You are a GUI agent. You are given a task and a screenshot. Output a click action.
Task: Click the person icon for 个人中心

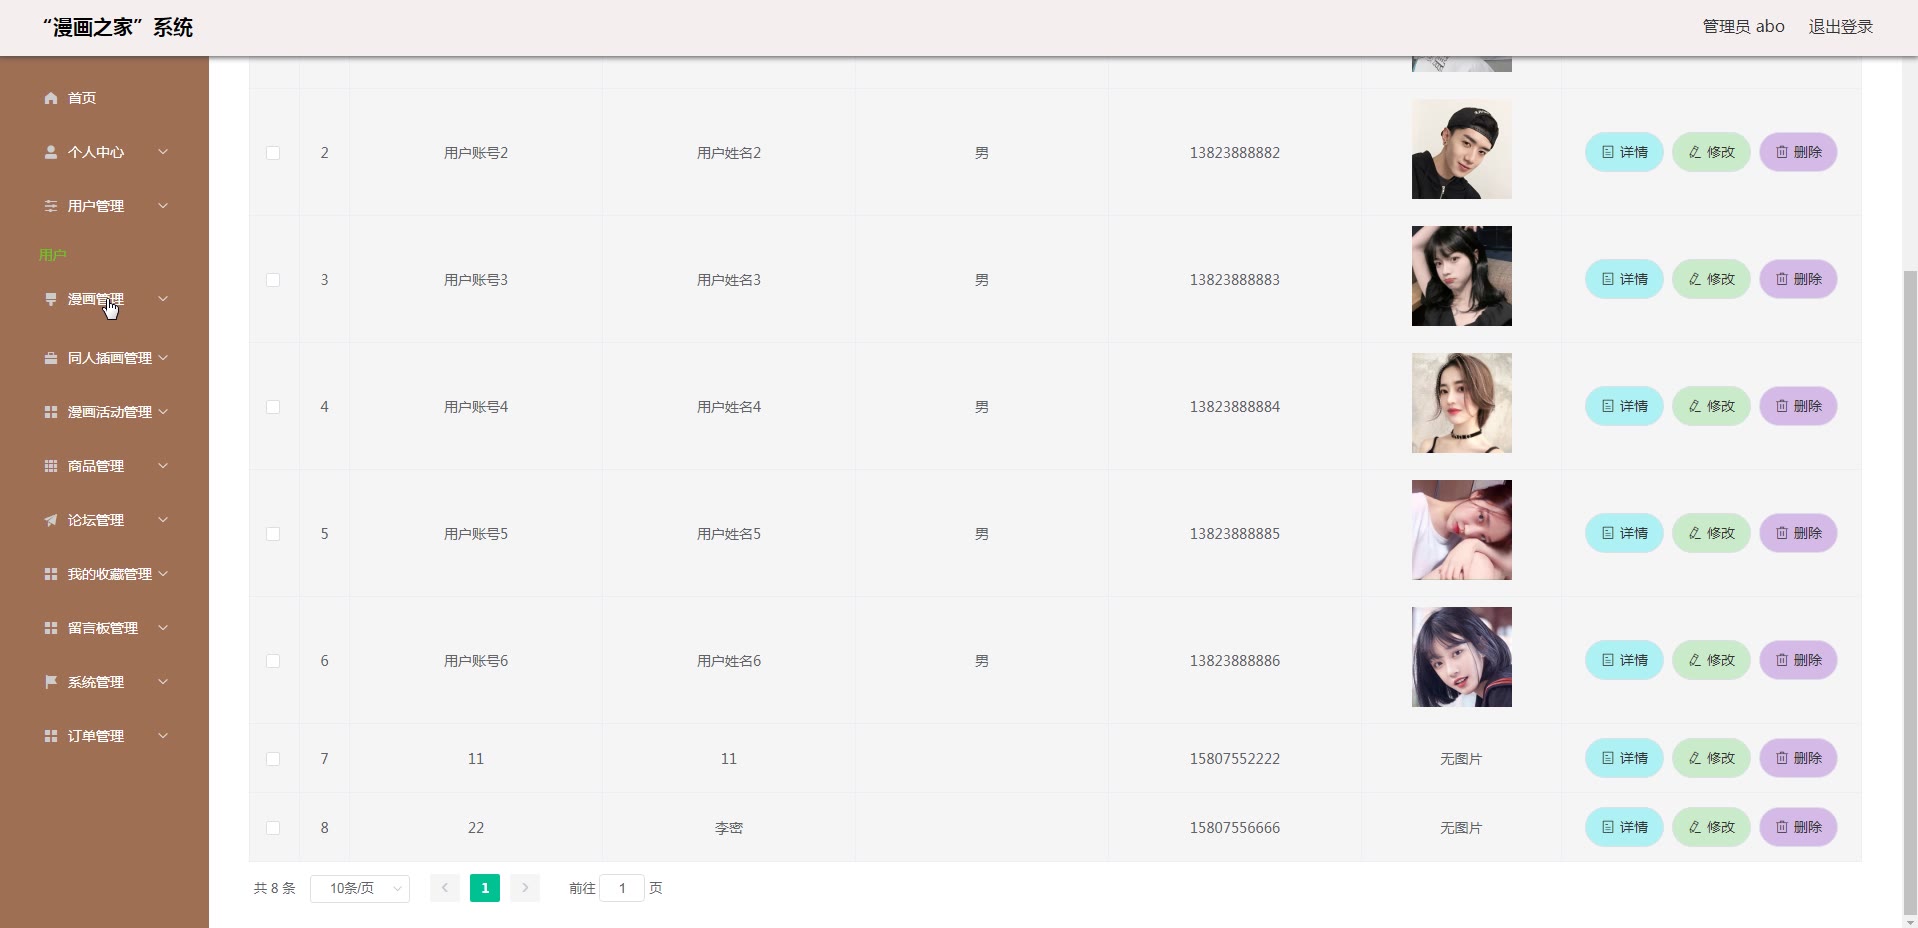click(x=51, y=152)
